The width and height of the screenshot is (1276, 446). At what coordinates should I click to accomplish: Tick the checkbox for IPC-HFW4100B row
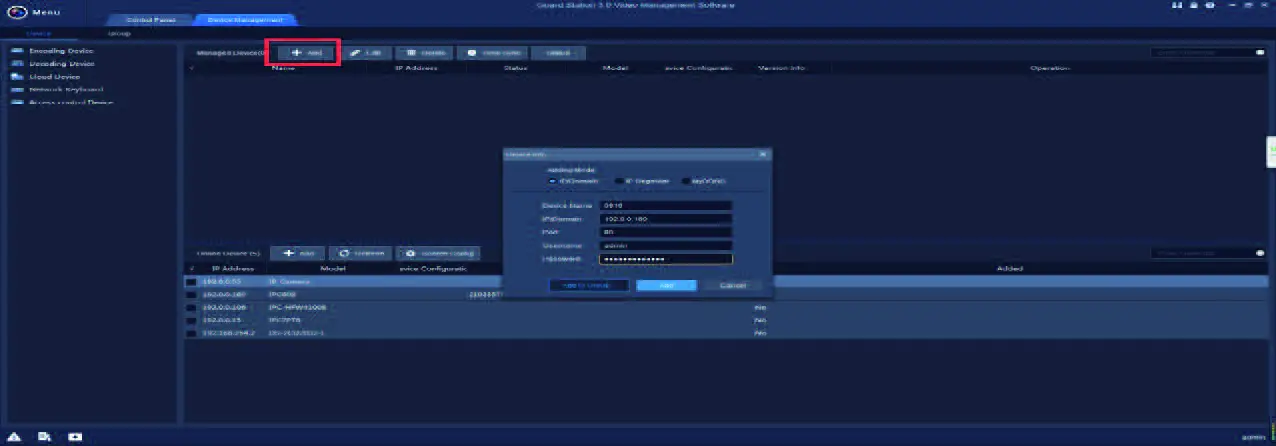190,307
